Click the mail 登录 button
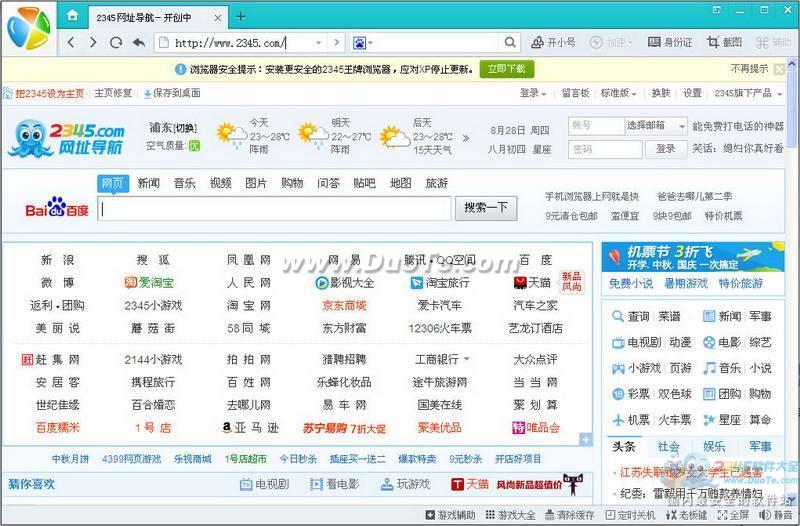This screenshot has width=800, height=526. 665,149
